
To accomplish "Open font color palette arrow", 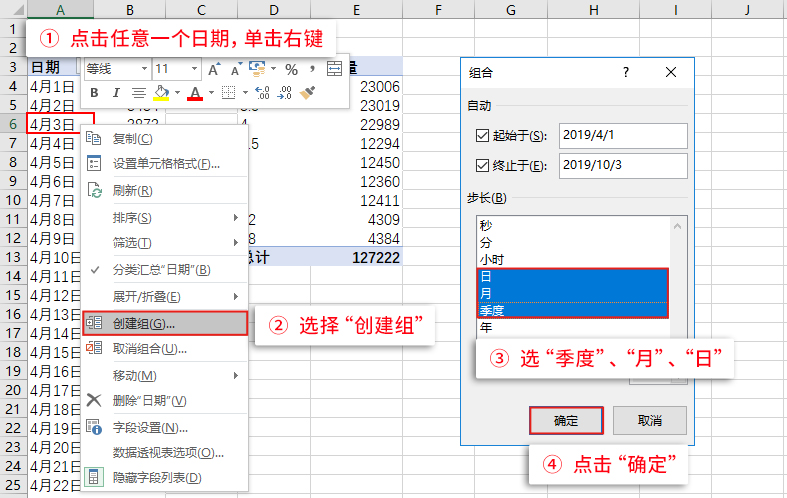I will [x=211, y=93].
